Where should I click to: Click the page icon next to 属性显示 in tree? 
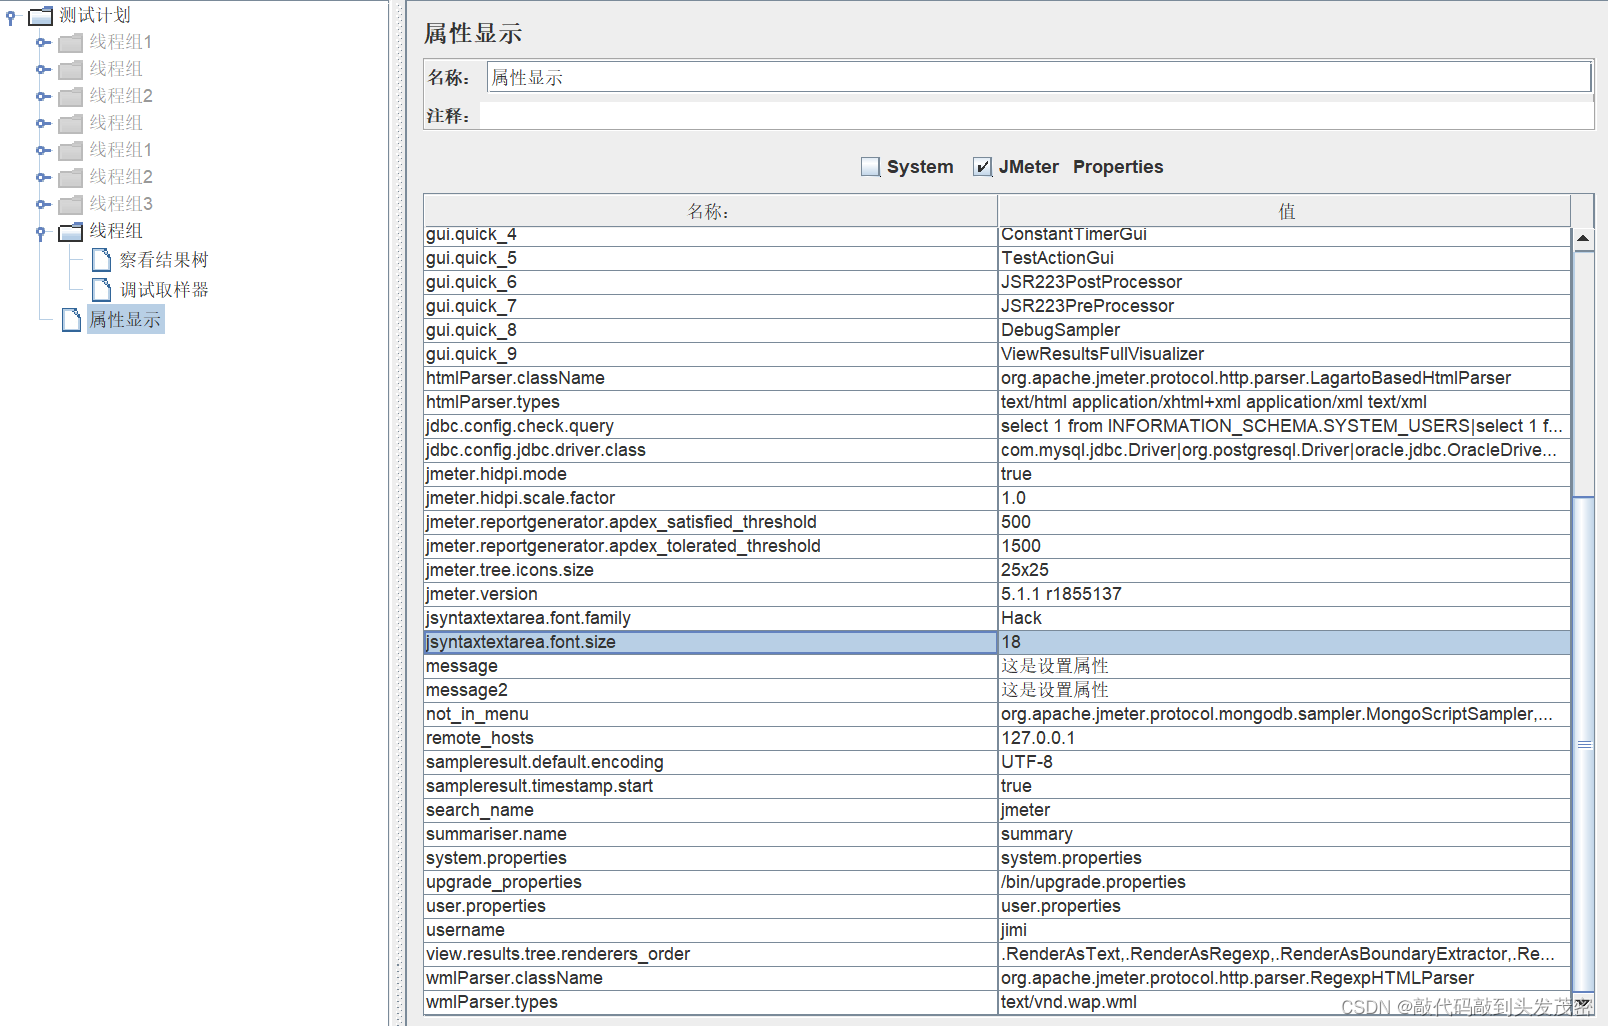[x=71, y=320]
